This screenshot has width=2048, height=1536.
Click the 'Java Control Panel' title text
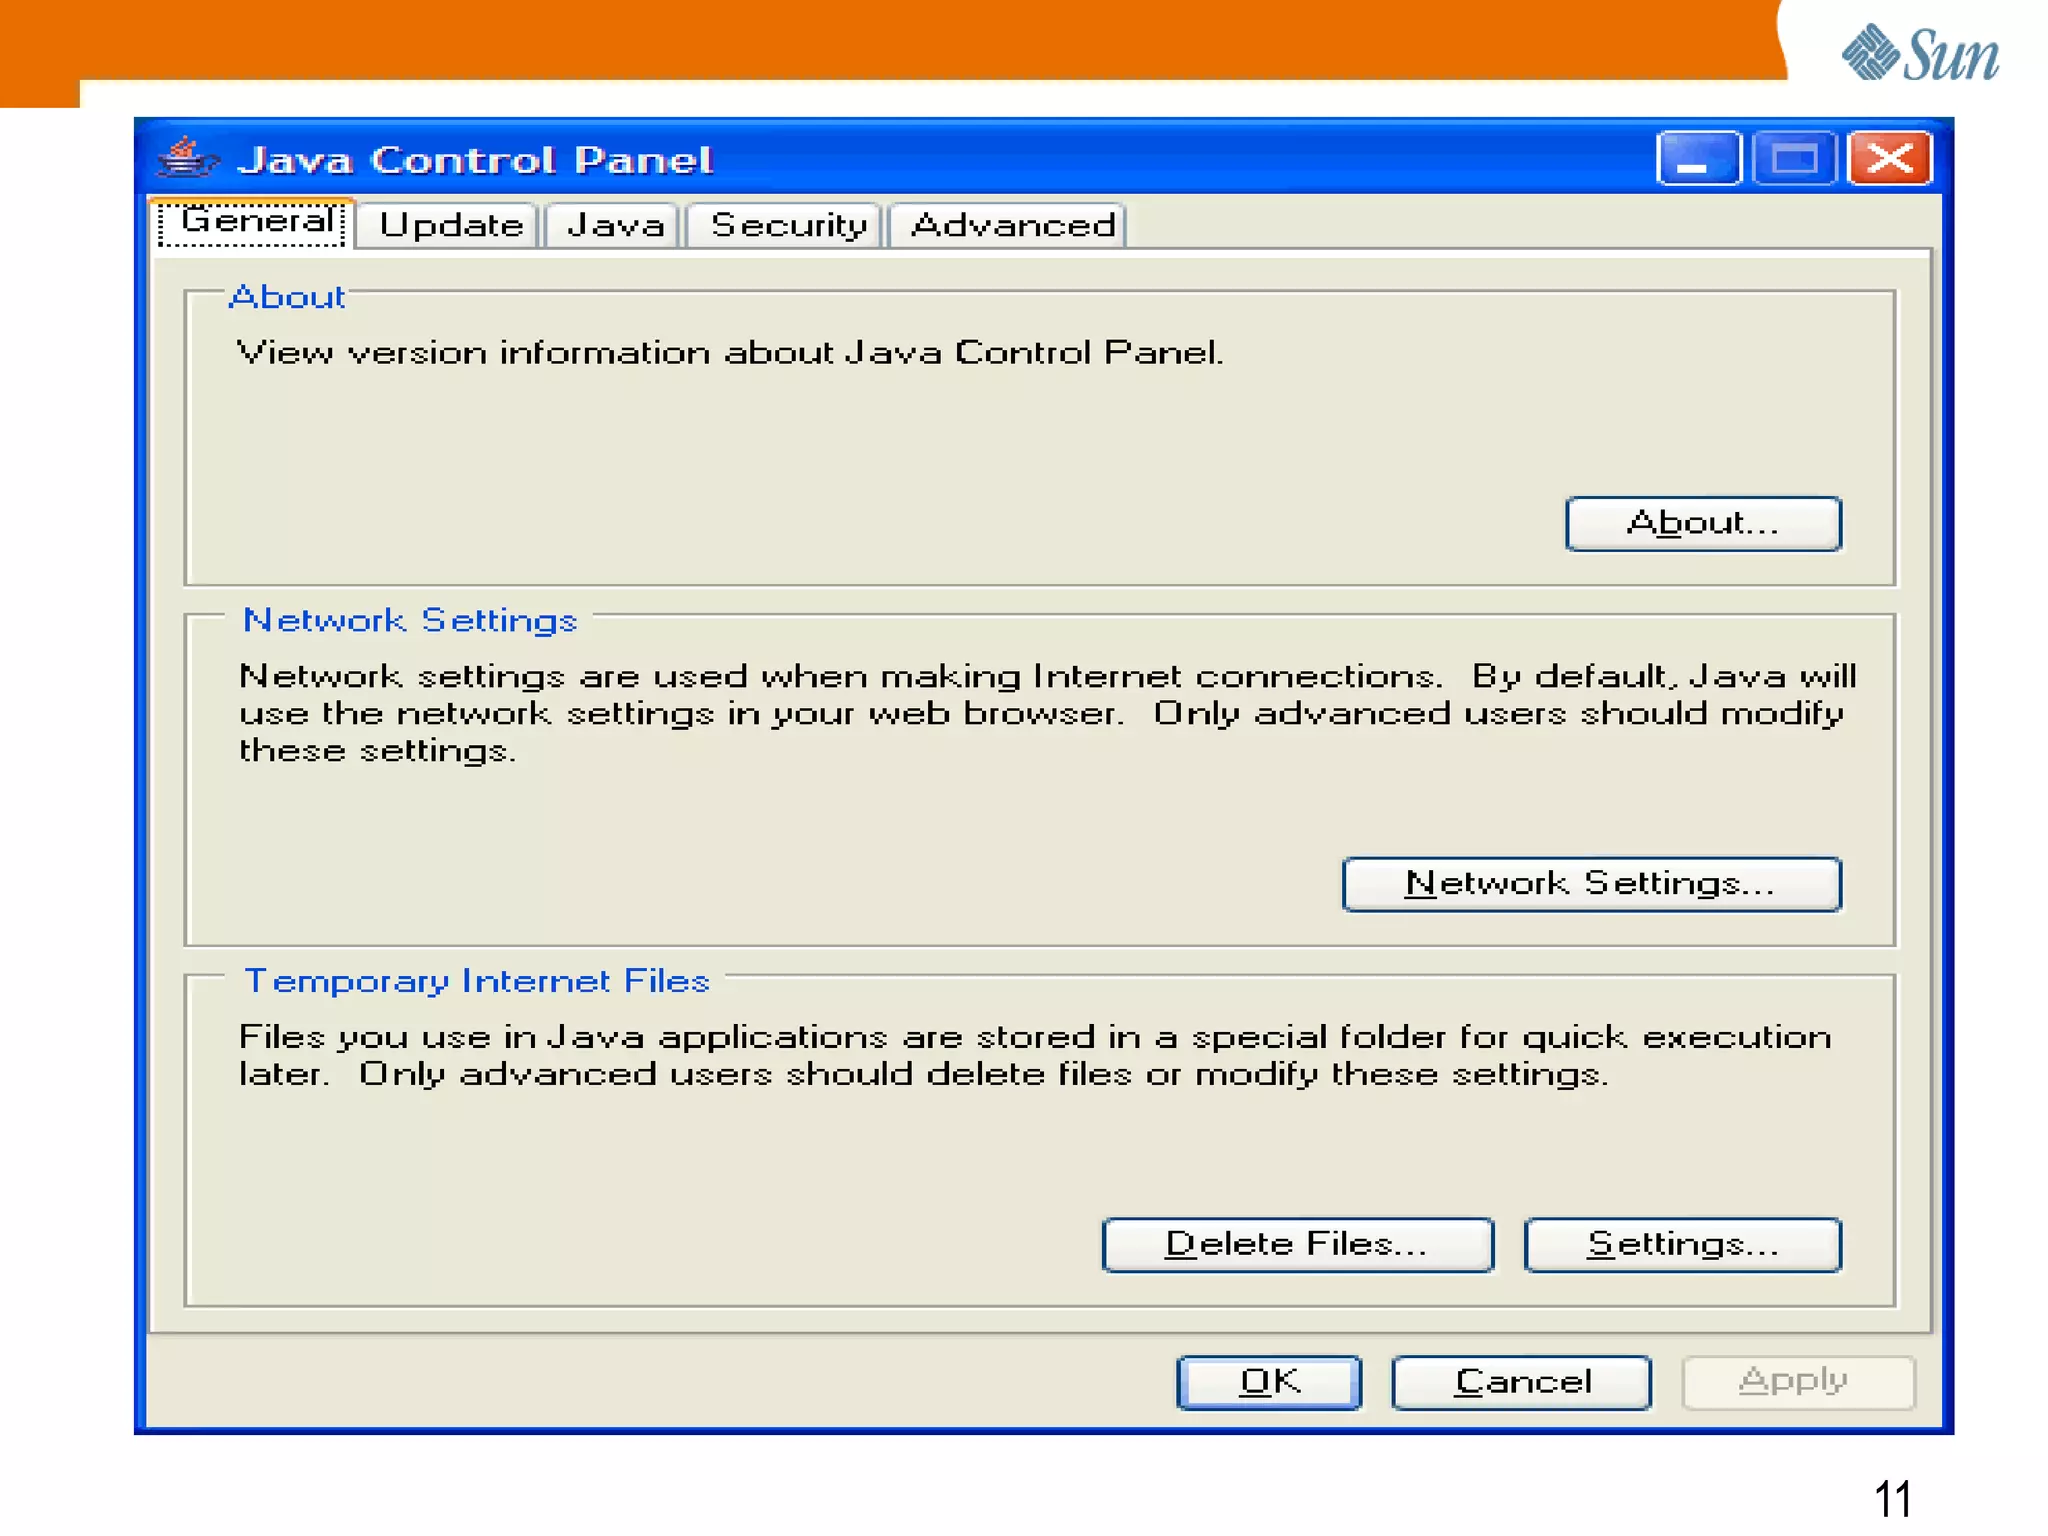click(x=475, y=160)
